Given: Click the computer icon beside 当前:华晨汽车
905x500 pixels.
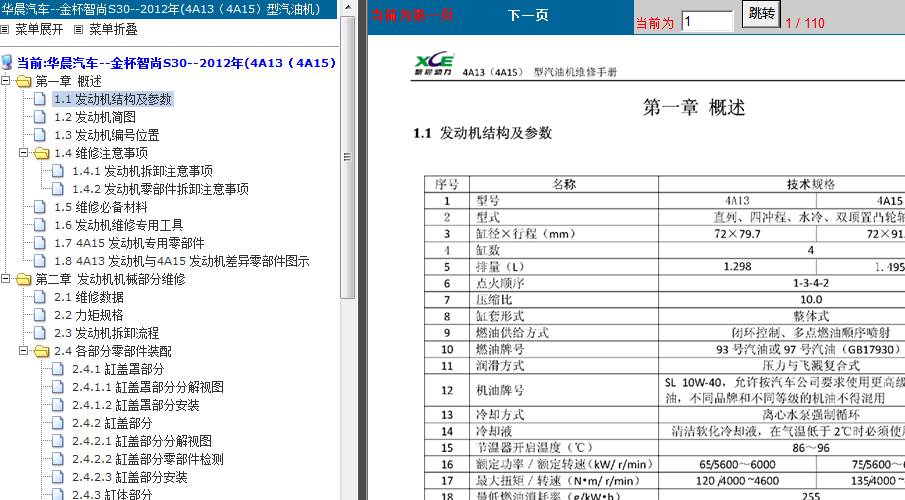Looking at the screenshot, I should tap(7, 62).
